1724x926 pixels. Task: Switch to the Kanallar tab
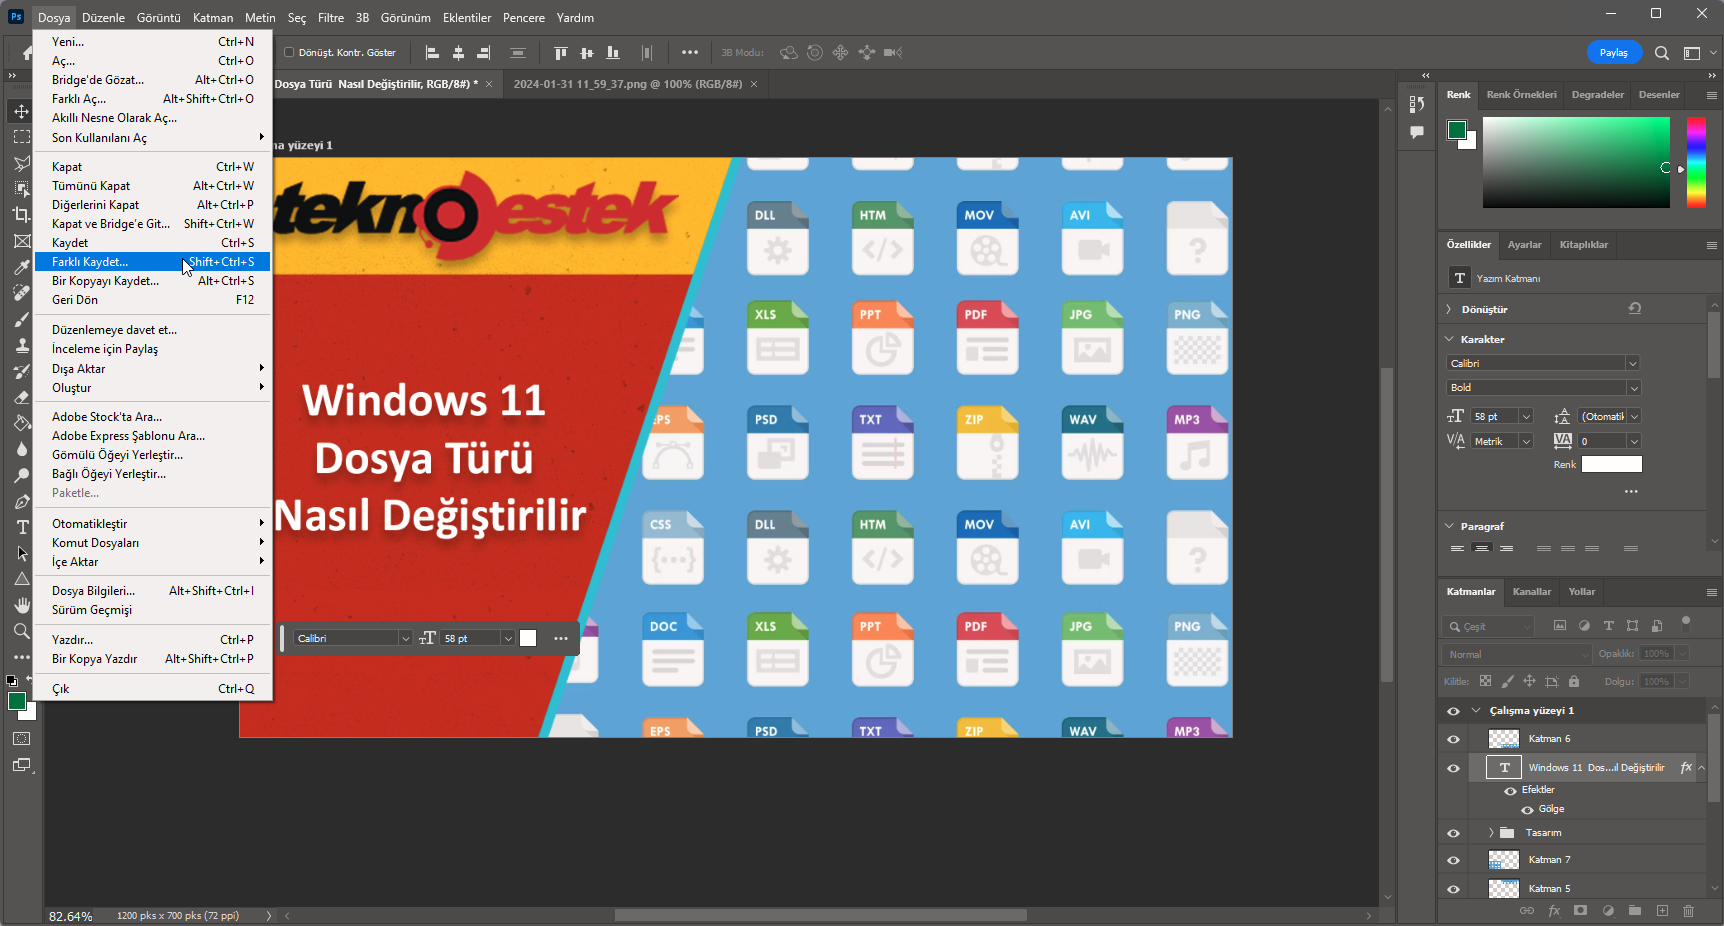1531,592
